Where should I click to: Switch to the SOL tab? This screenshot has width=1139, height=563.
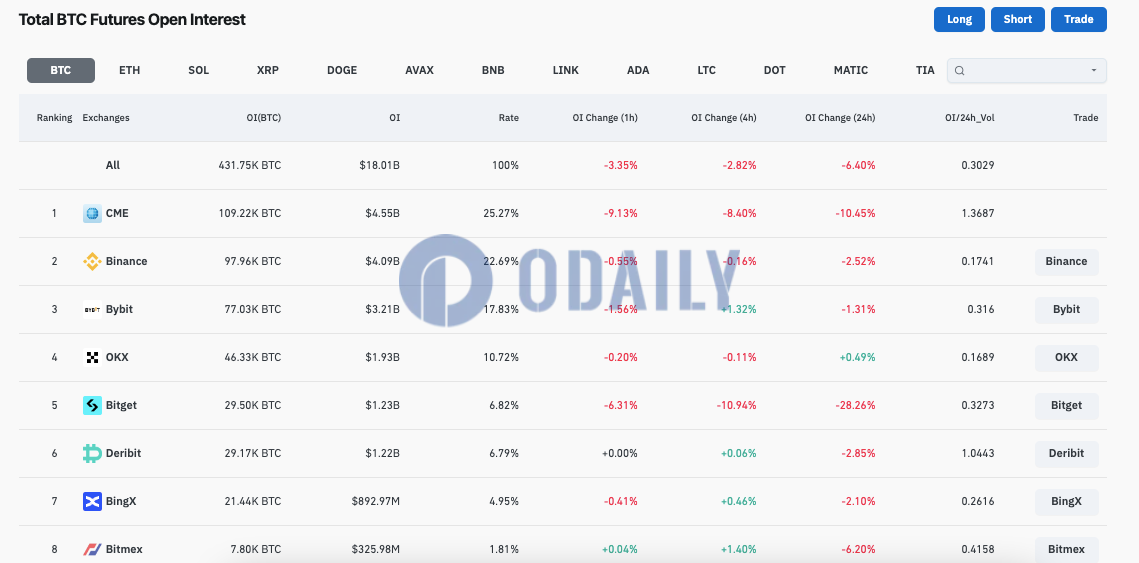click(x=198, y=70)
